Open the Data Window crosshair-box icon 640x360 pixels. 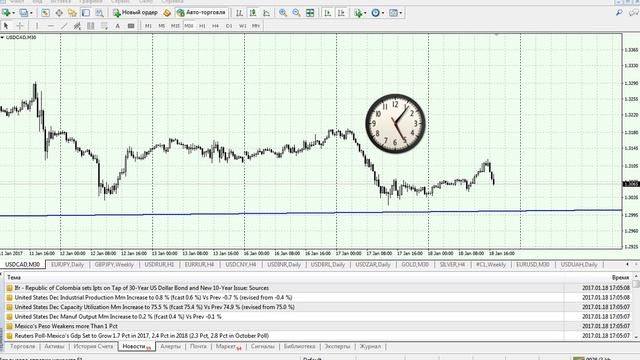(x=59, y=13)
